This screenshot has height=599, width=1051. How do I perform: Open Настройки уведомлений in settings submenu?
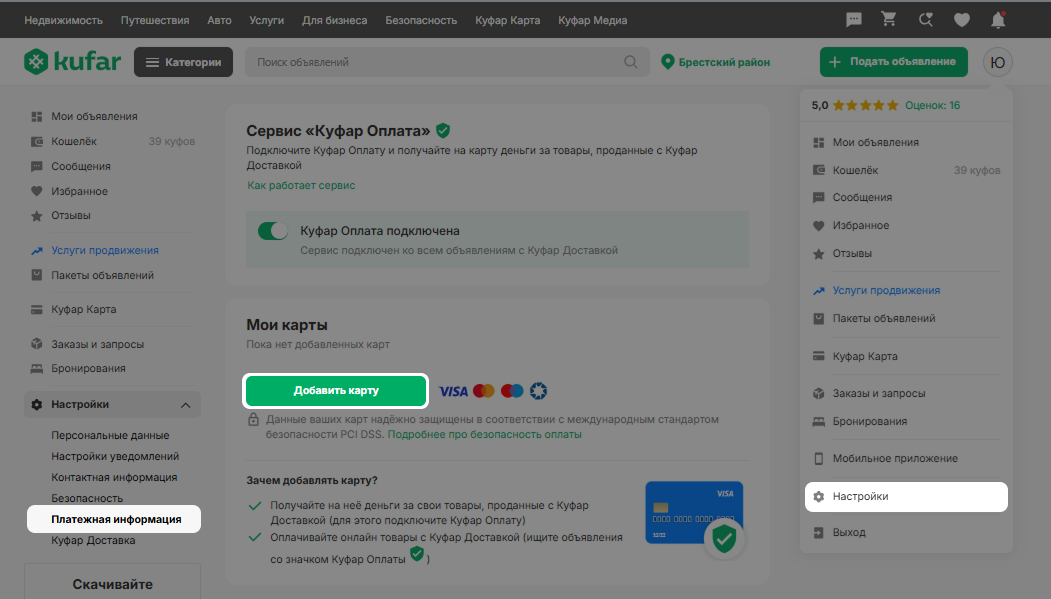[115, 456]
